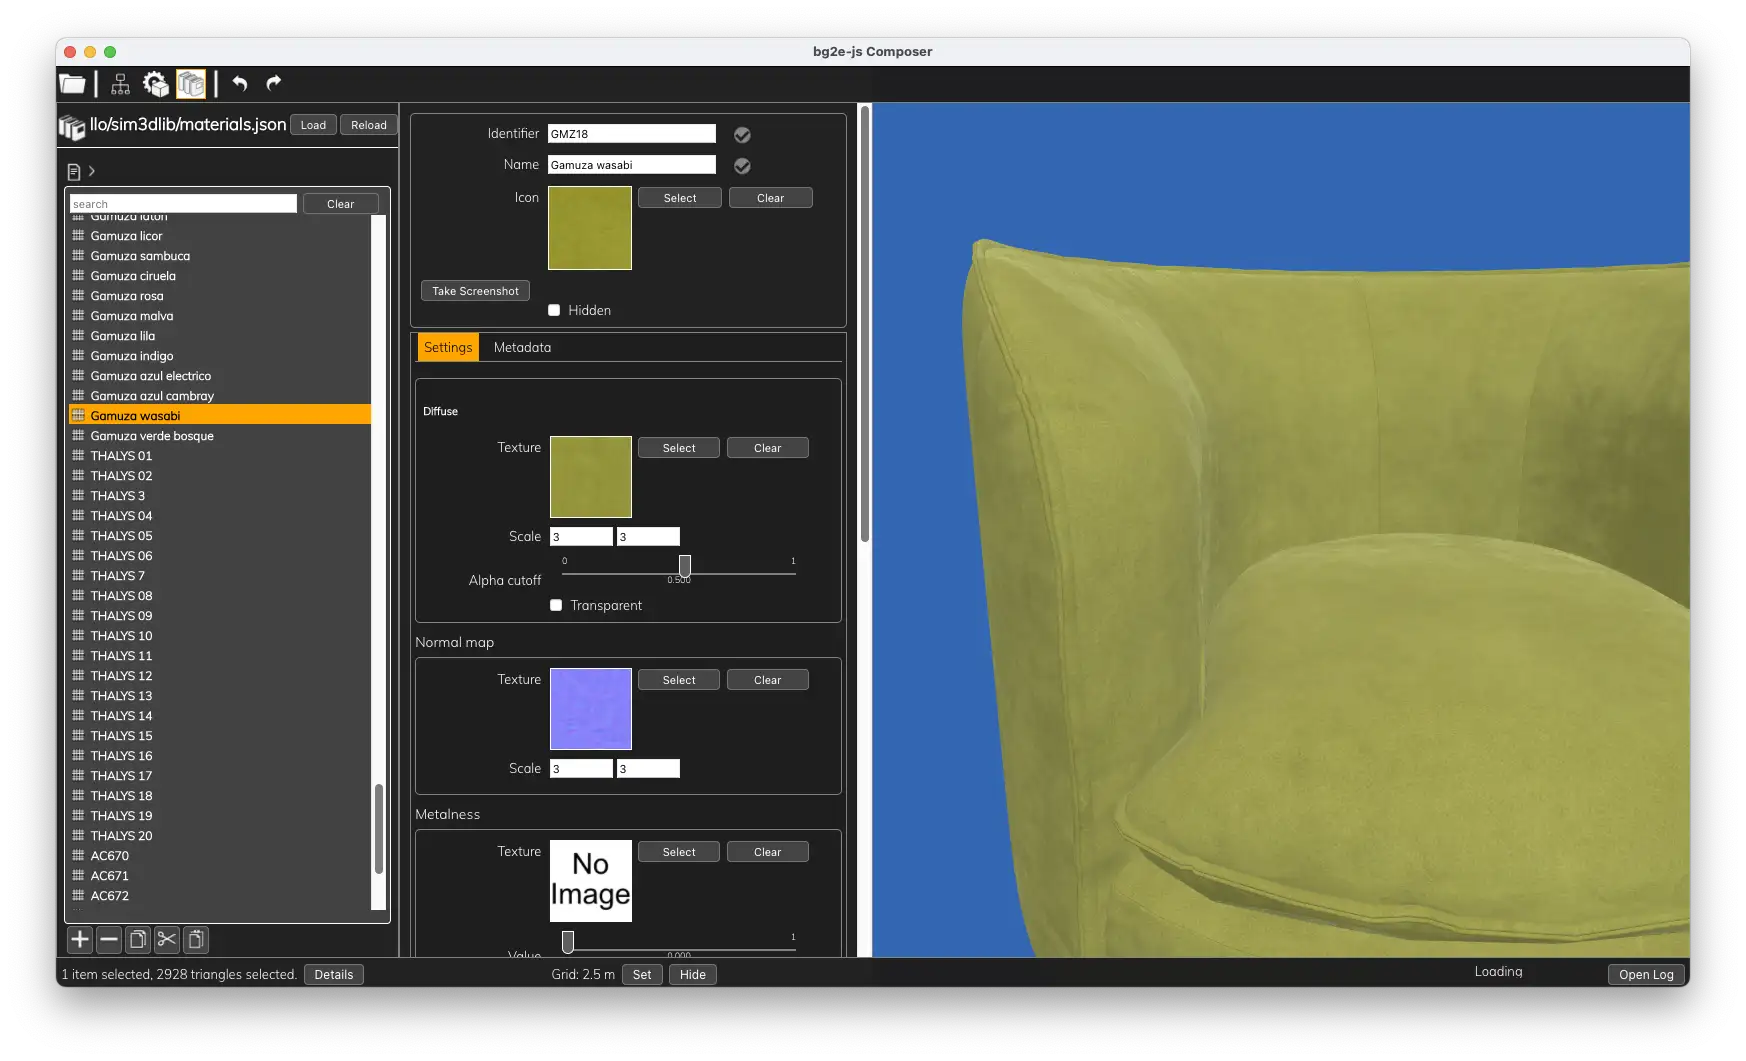The width and height of the screenshot is (1746, 1061).
Task: Click the checkmark beside Name field
Action: pos(742,165)
